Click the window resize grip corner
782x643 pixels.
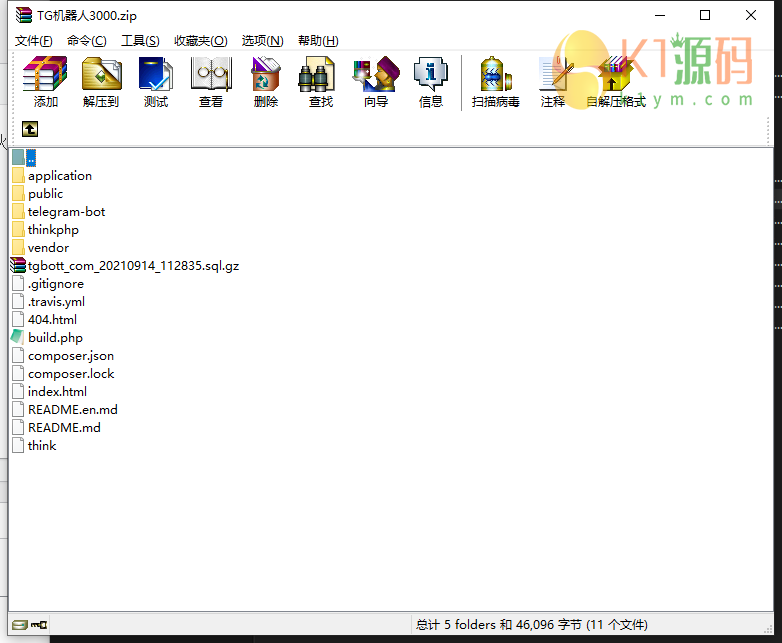768,630
